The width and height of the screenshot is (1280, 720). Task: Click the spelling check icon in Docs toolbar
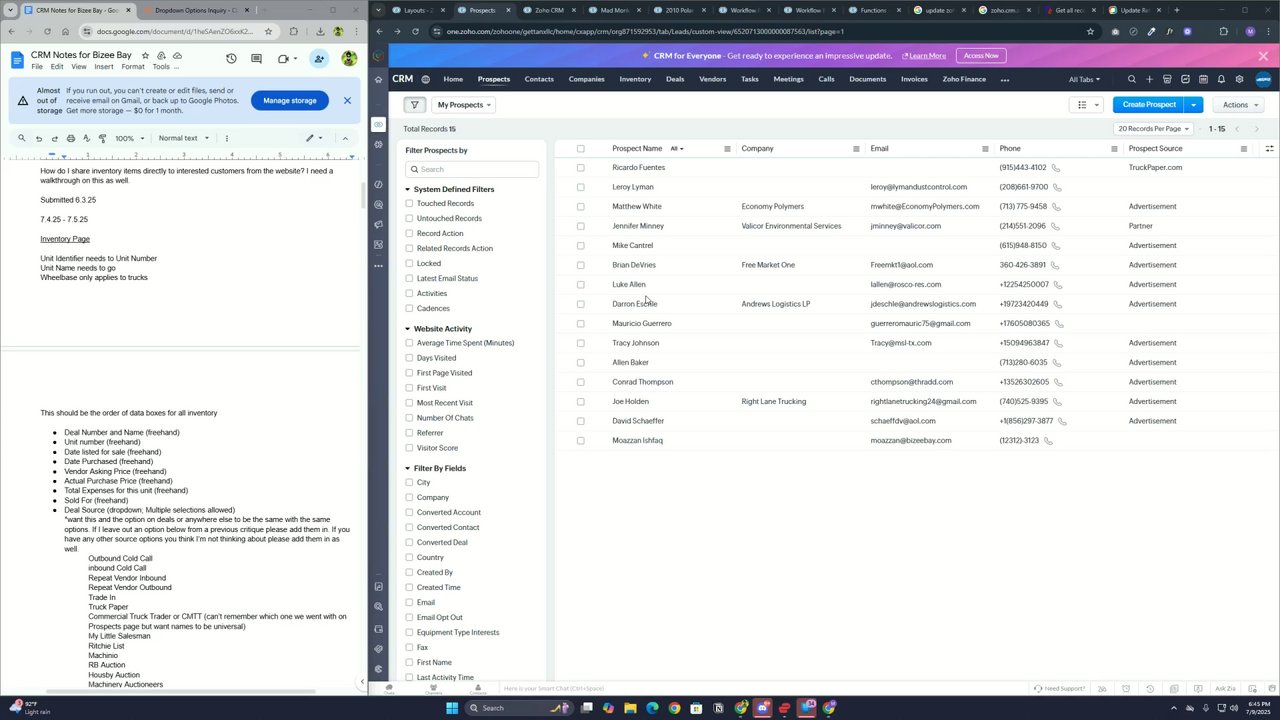(x=86, y=138)
